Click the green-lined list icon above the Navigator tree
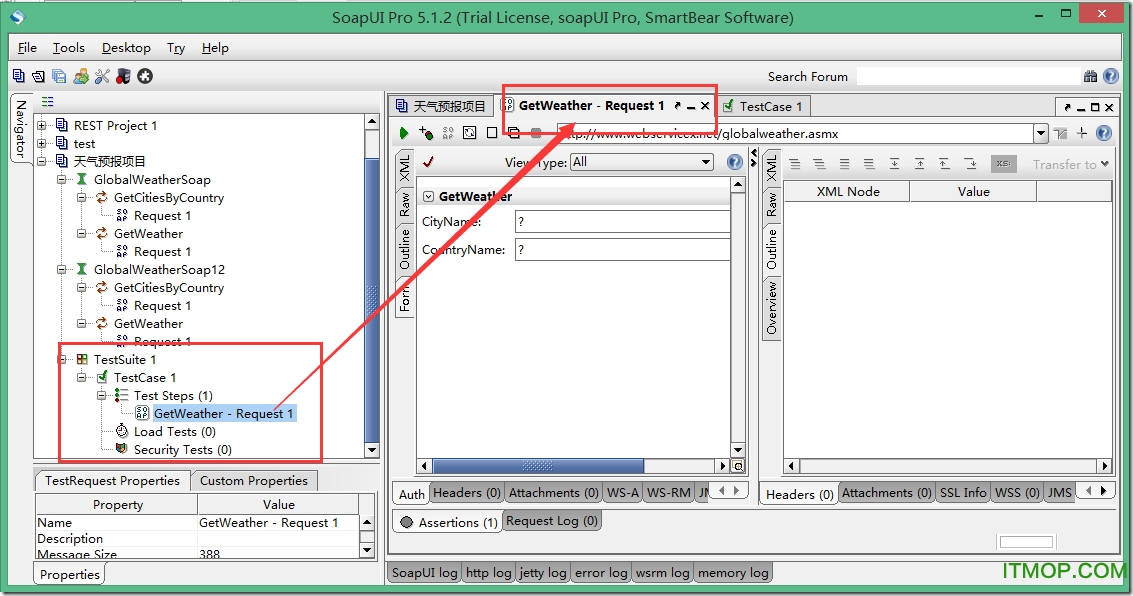The height and width of the screenshot is (596, 1133). (48, 101)
